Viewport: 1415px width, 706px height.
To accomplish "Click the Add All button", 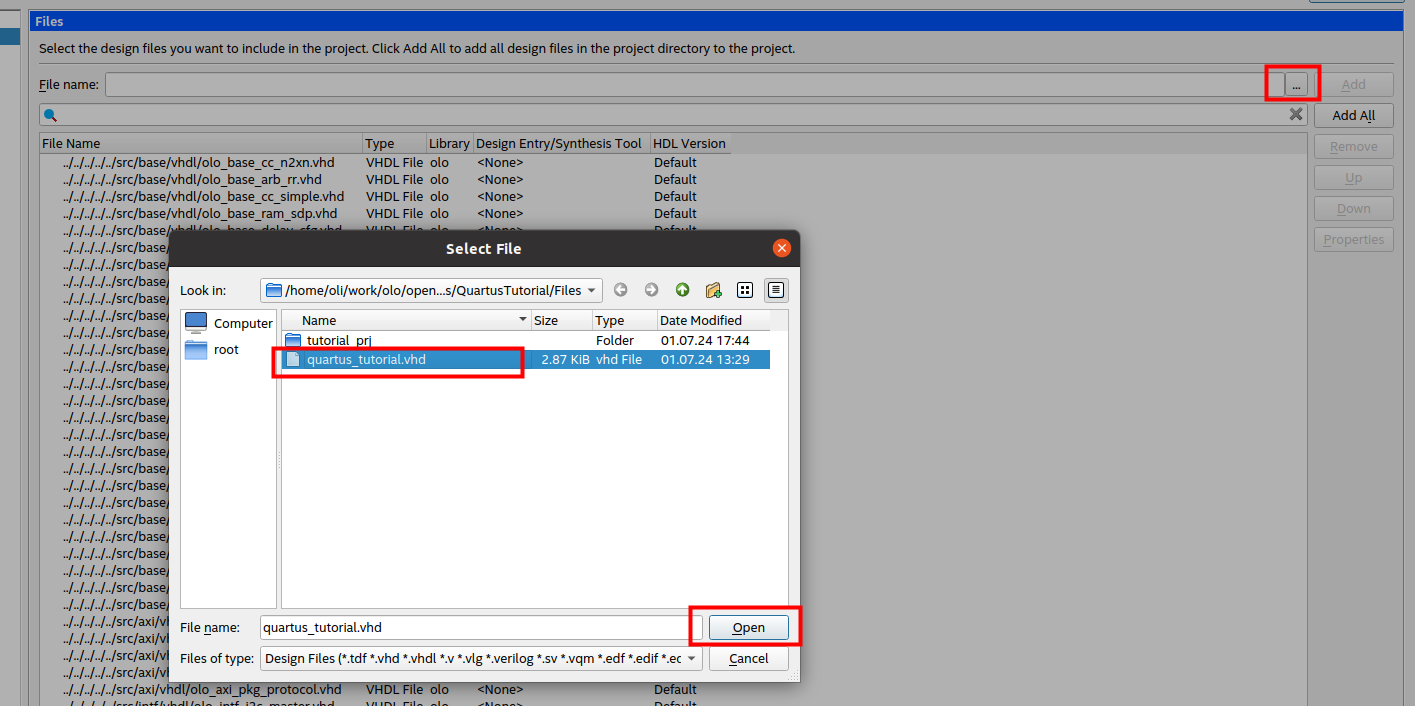I will pyautogui.click(x=1354, y=115).
